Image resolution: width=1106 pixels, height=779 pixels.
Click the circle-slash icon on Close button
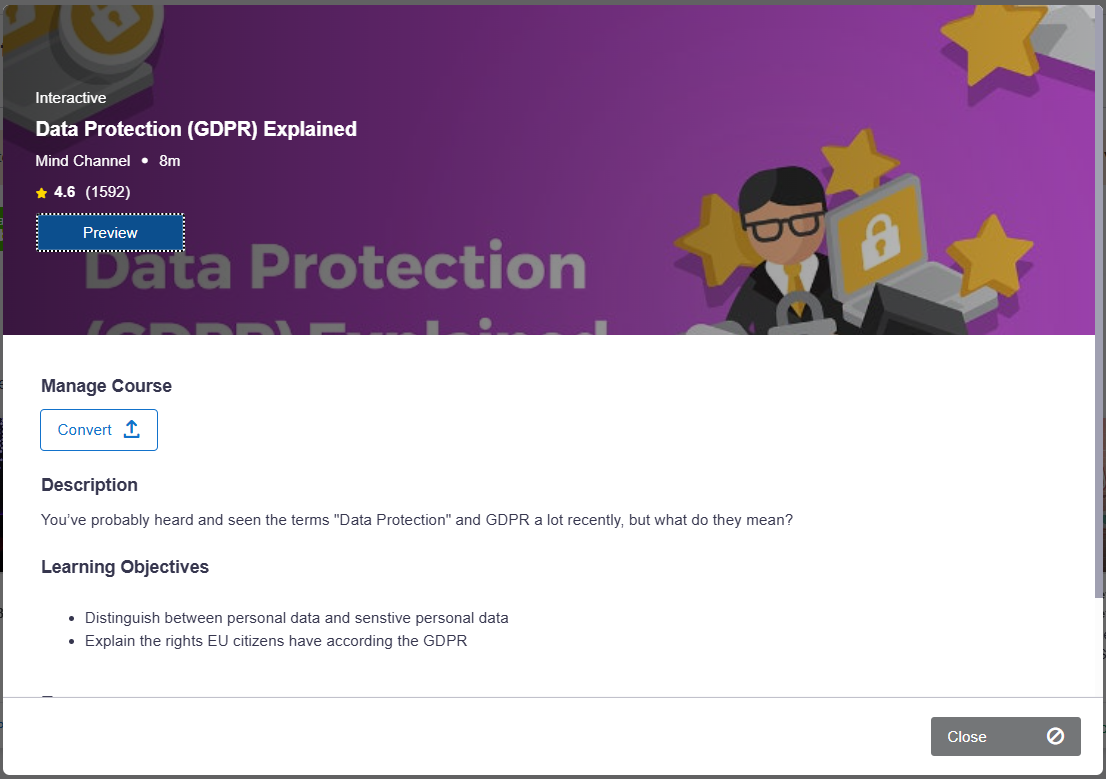coord(1055,736)
